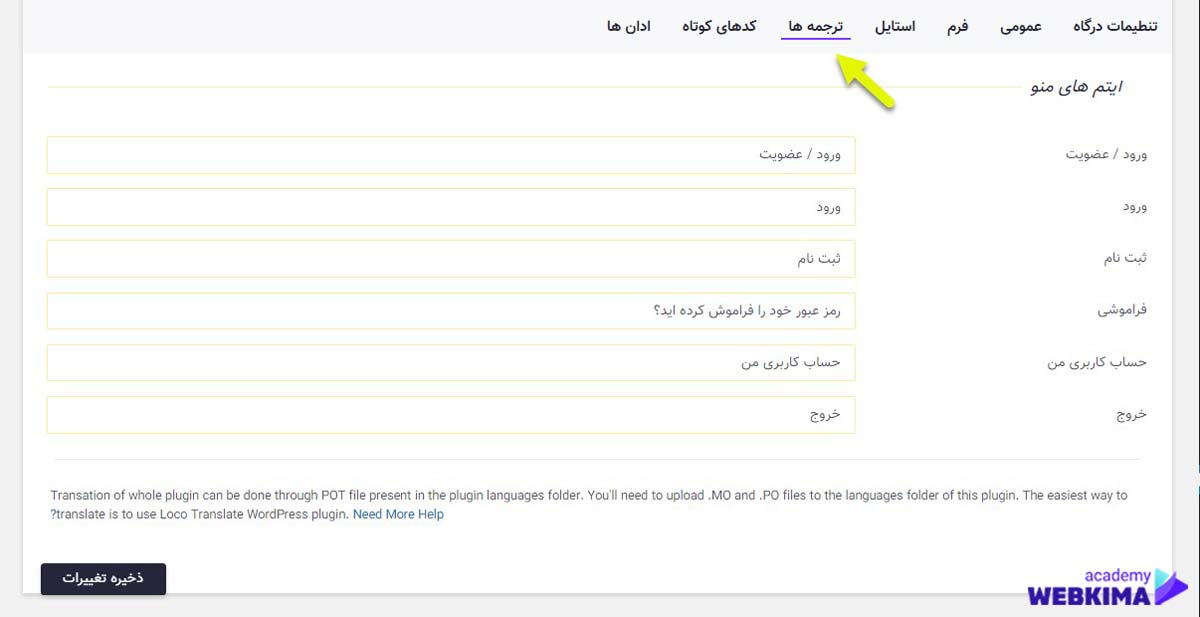Click the ثبت نام row label
The height and width of the screenshot is (617, 1200).
(1125, 259)
